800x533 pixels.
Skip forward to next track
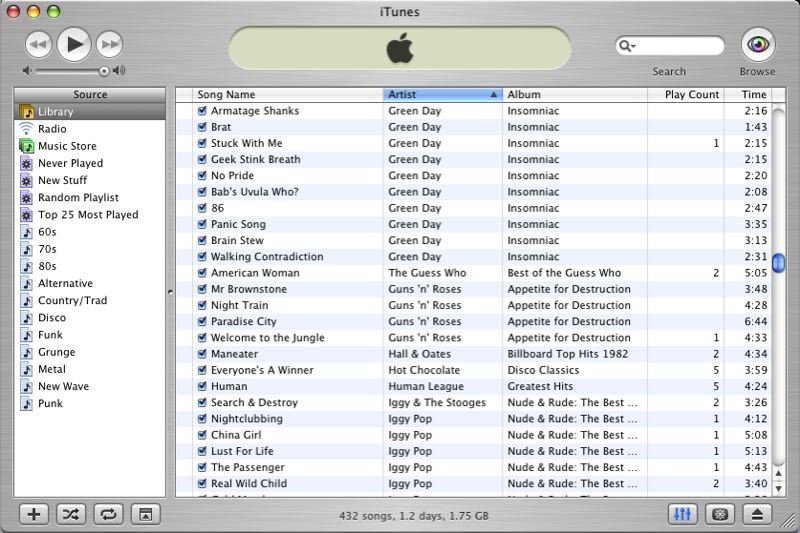coord(110,44)
